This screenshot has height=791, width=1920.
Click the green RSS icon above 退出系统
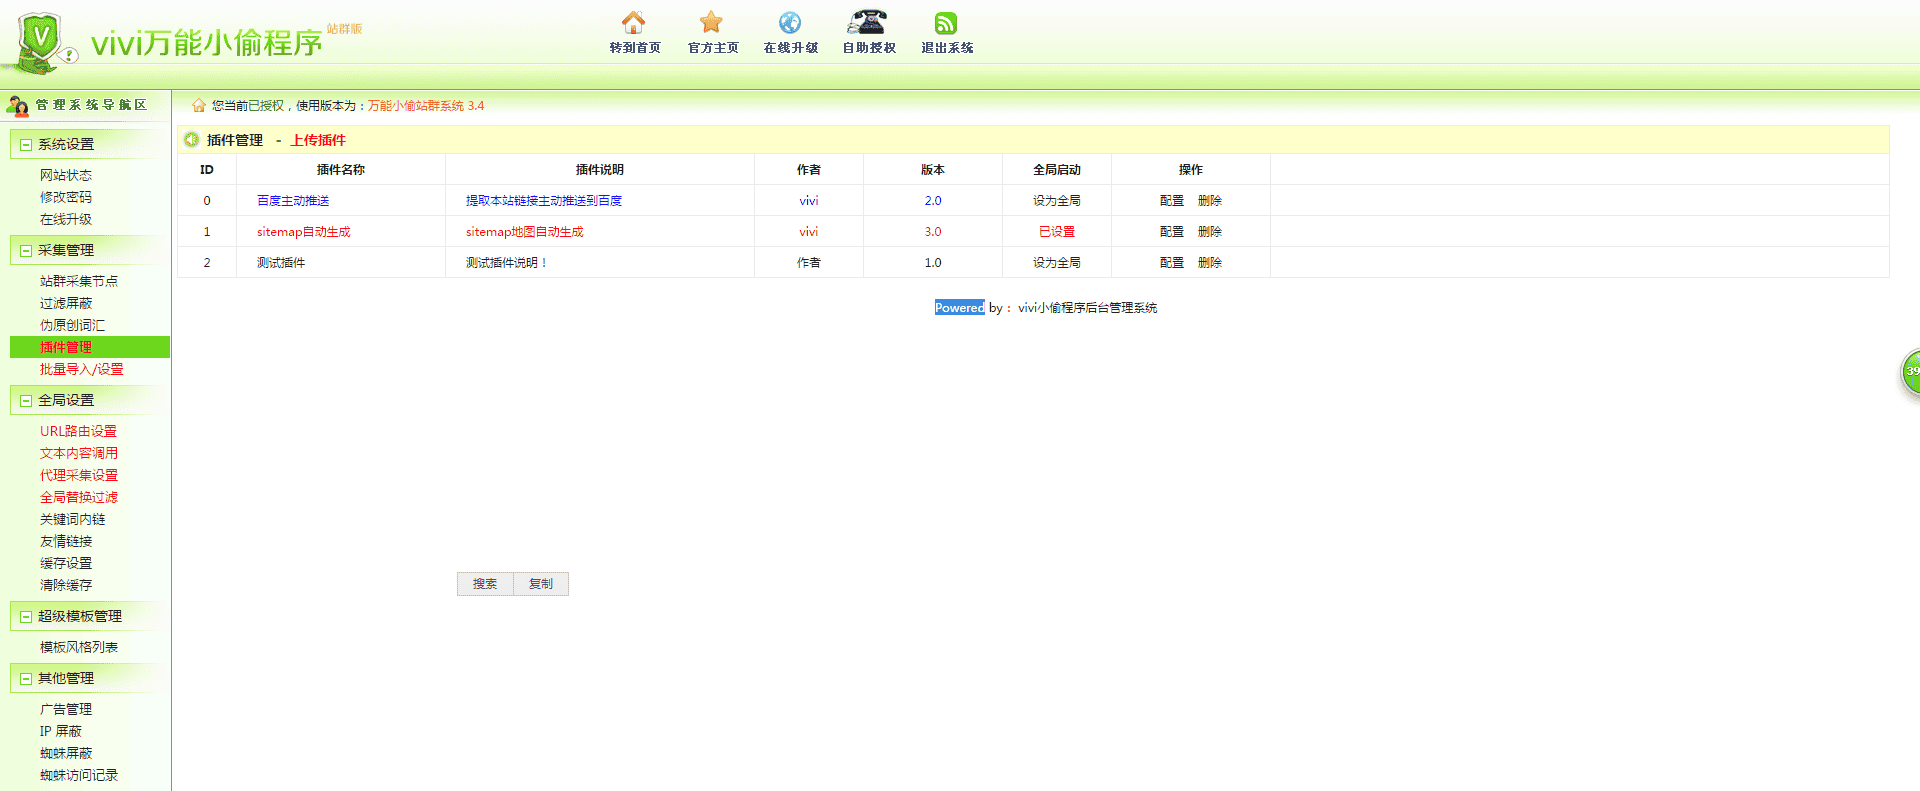point(946,22)
